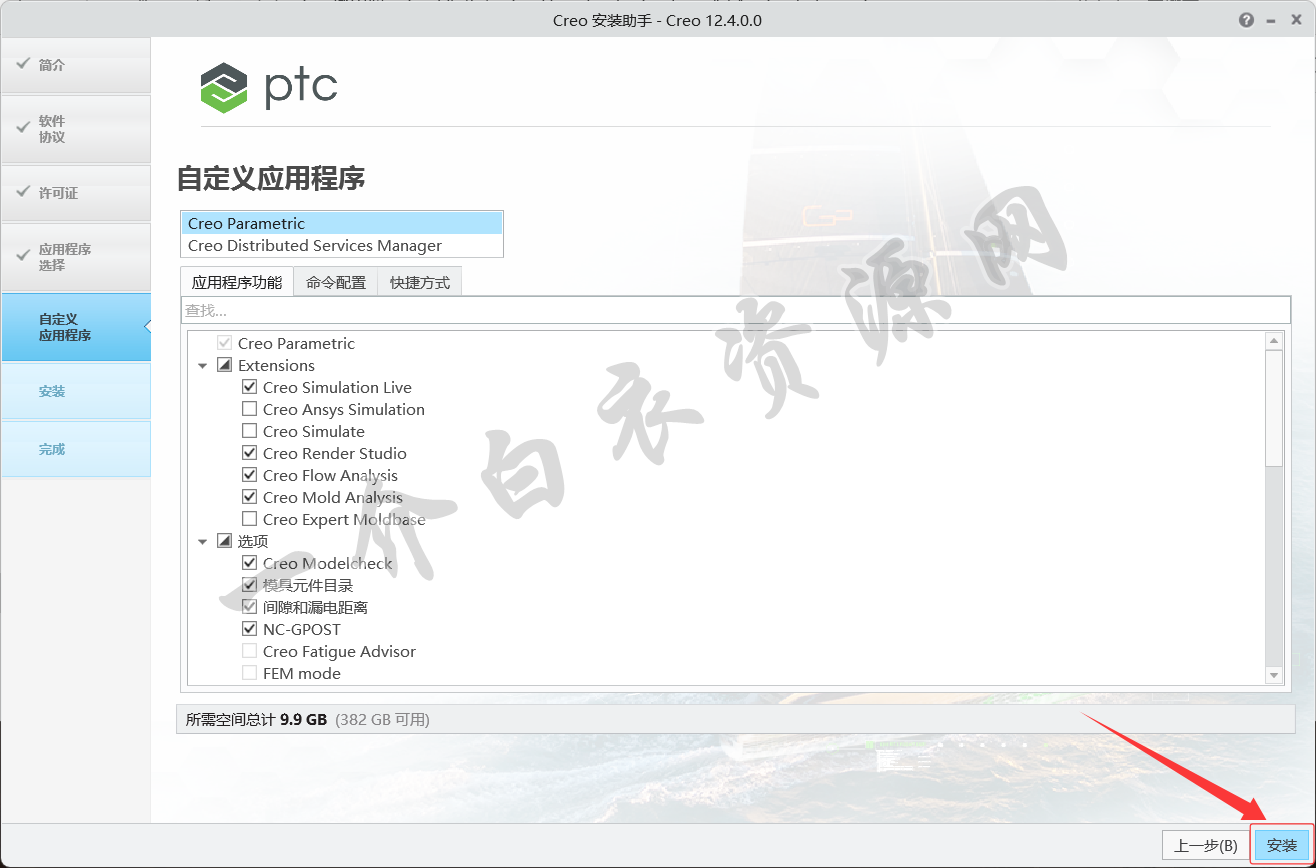This screenshot has height=868, width=1316.
Task: Toggle the Creo Modelcheck checkbox
Action: (249, 563)
